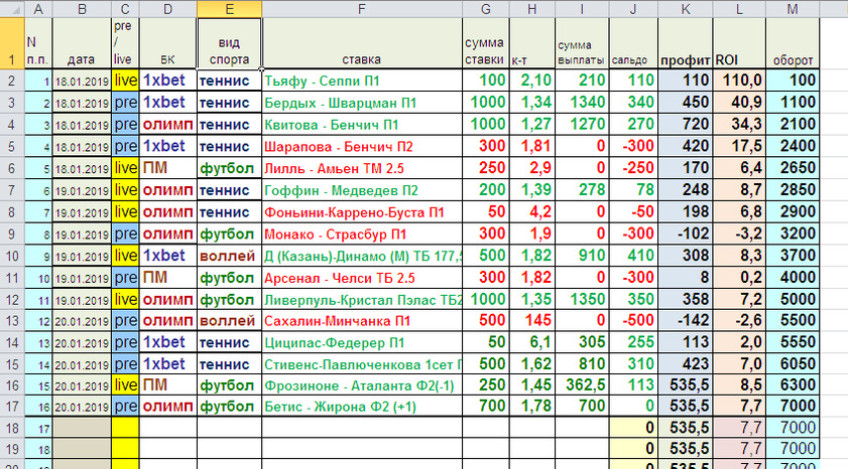
Task: Select row header 10
Action: (x=10, y=255)
